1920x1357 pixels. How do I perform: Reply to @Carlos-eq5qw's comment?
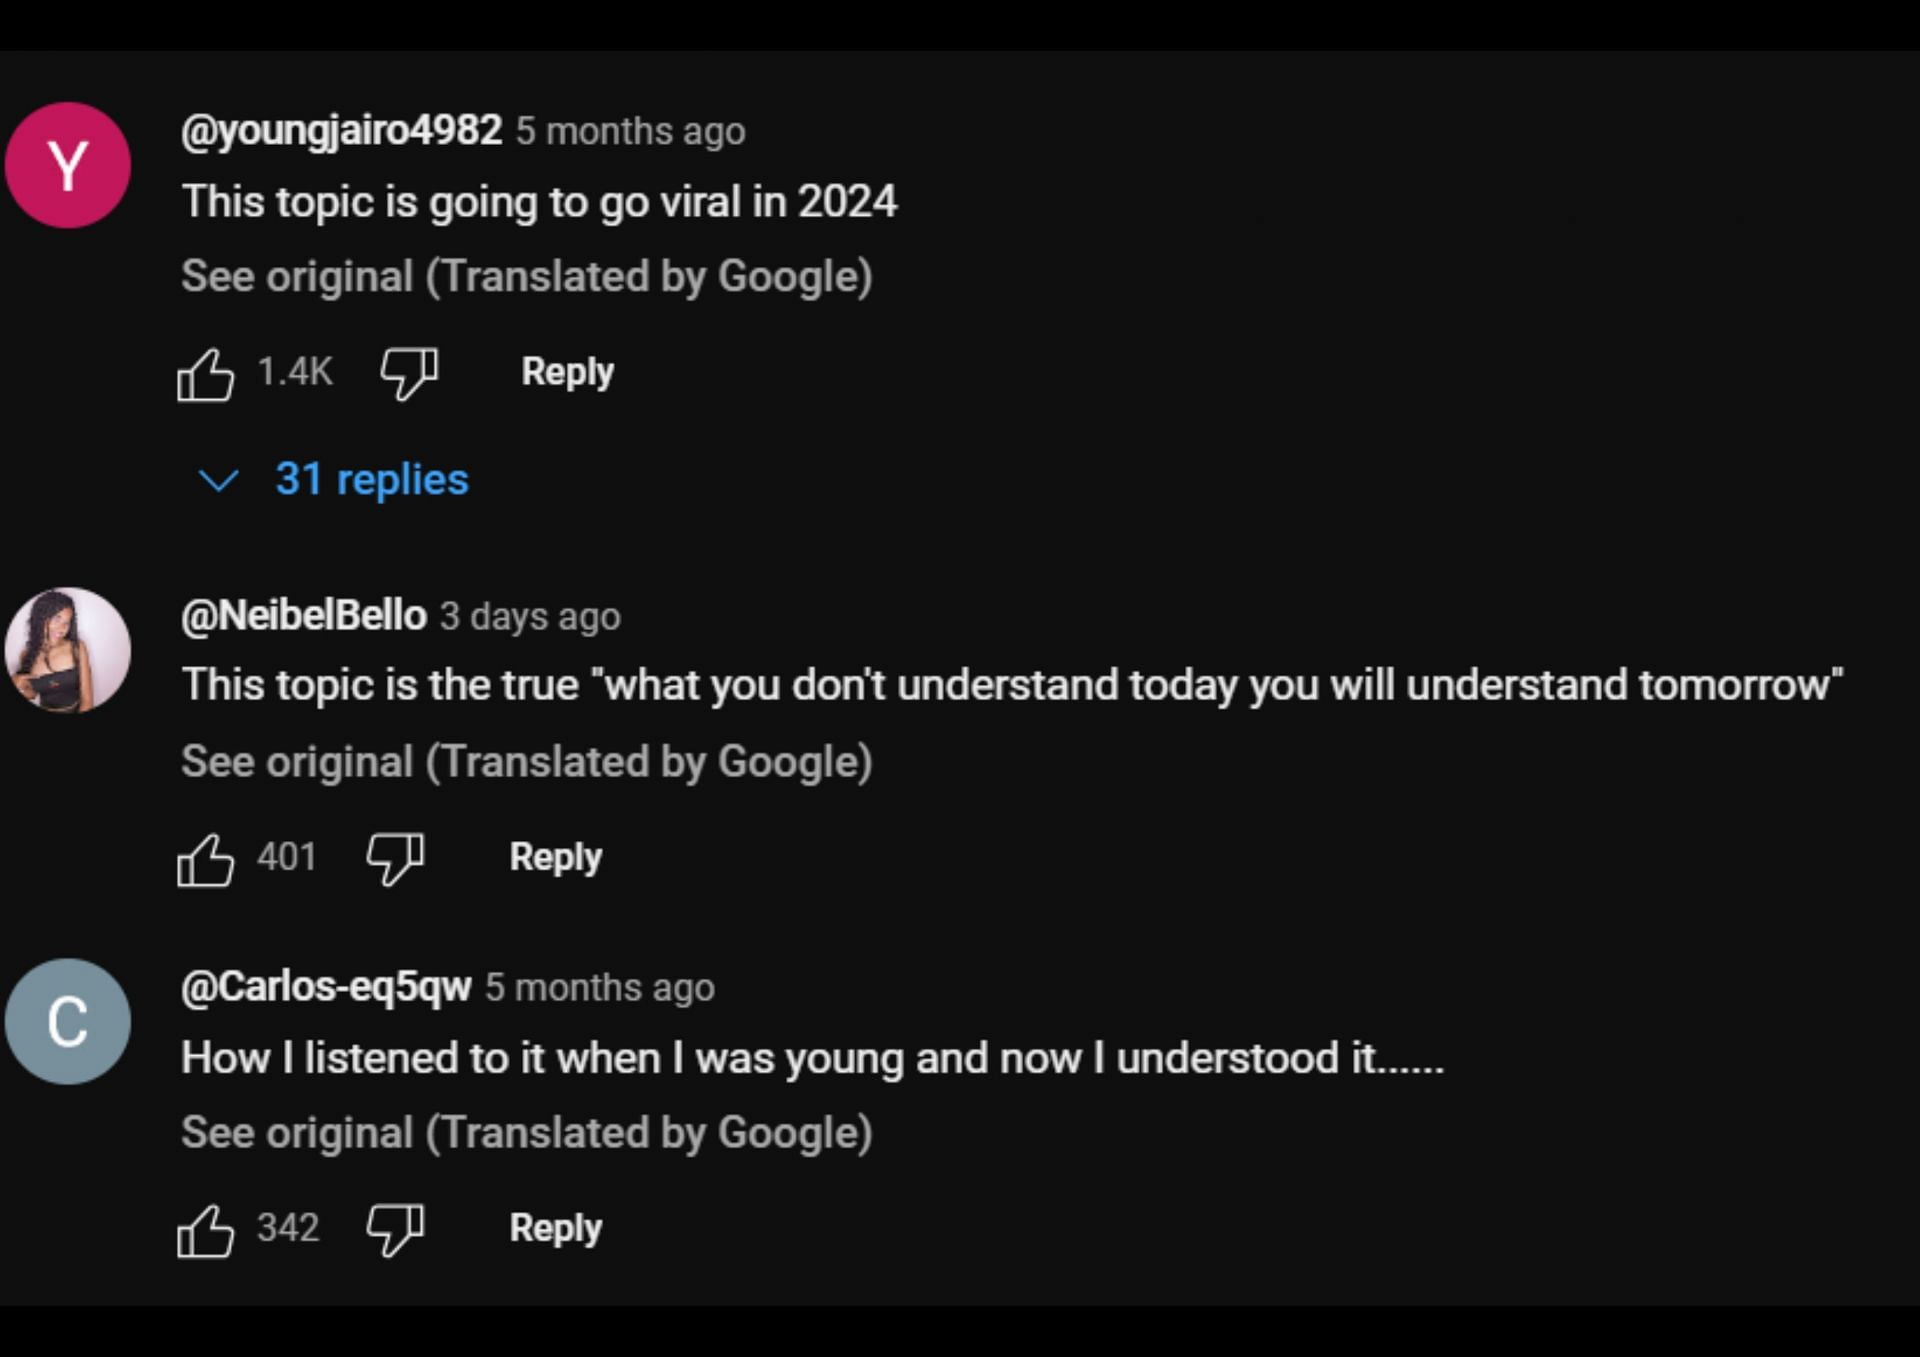point(555,1228)
